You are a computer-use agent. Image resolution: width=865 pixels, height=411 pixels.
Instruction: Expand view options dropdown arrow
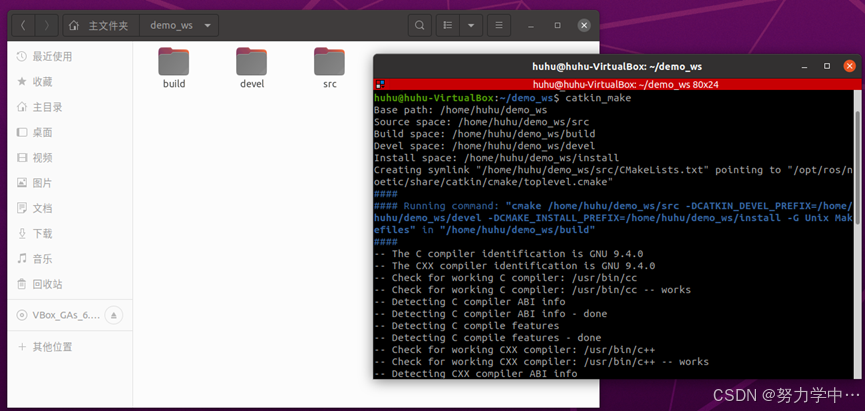pyautogui.click(x=471, y=25)
